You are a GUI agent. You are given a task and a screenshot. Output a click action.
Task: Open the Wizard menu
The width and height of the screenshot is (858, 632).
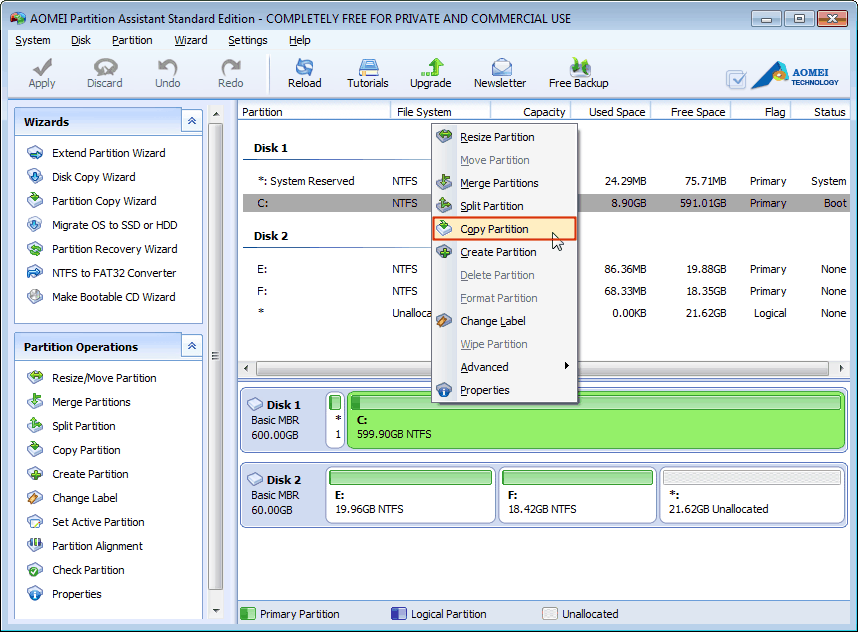(x=190, y=40)
